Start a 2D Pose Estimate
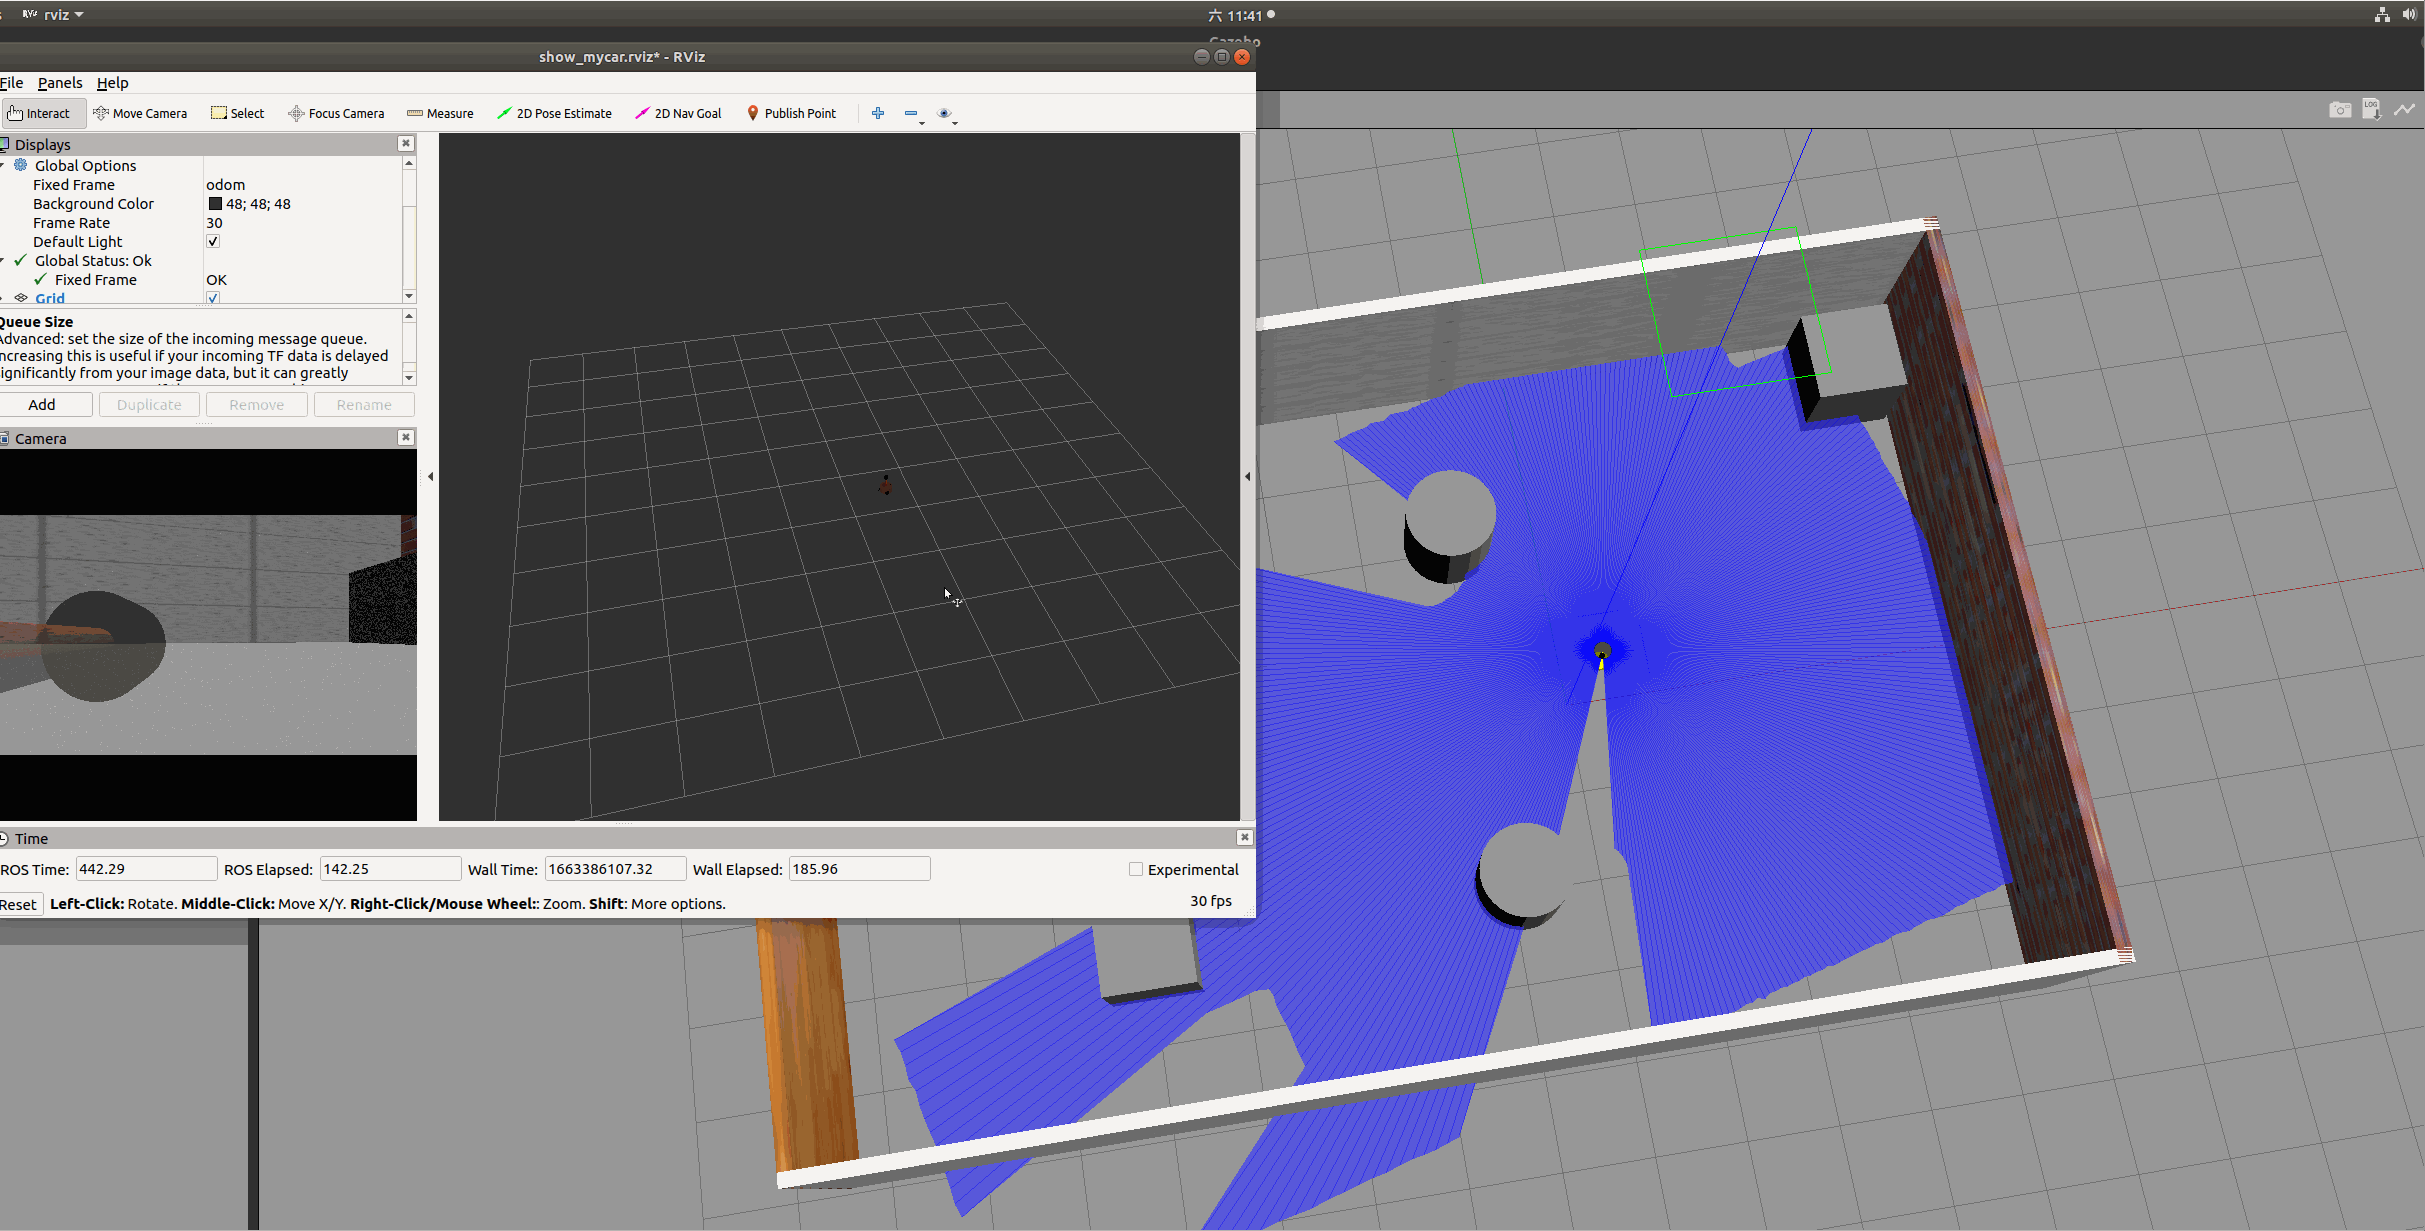 point(554,113)
